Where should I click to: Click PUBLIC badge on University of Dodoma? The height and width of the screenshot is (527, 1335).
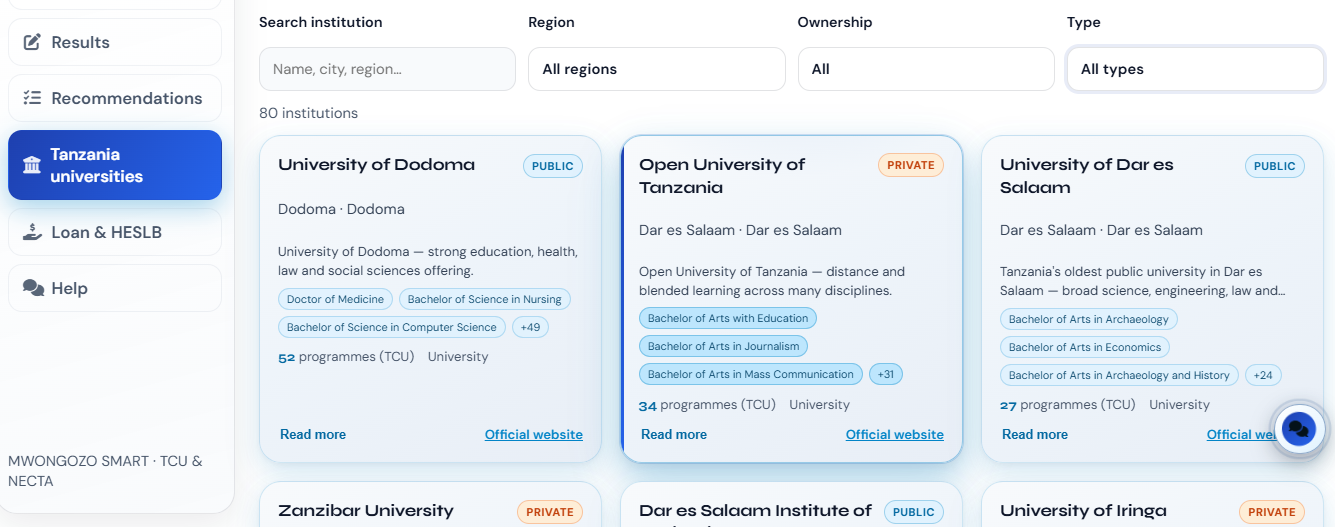tap(553, 166)
